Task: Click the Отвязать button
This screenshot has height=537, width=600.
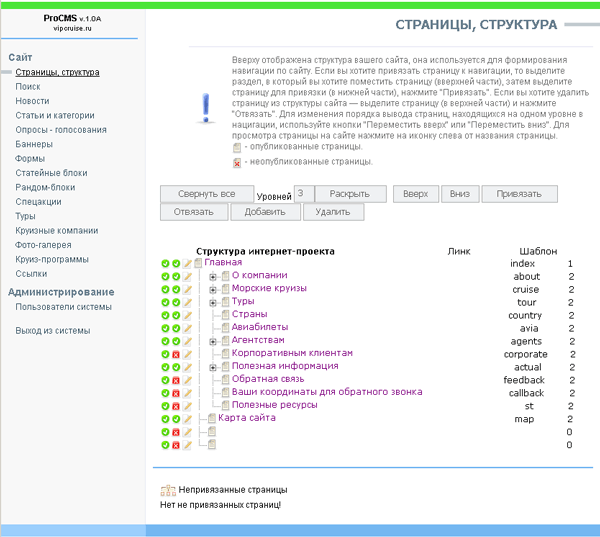Action: pos(194,212)
